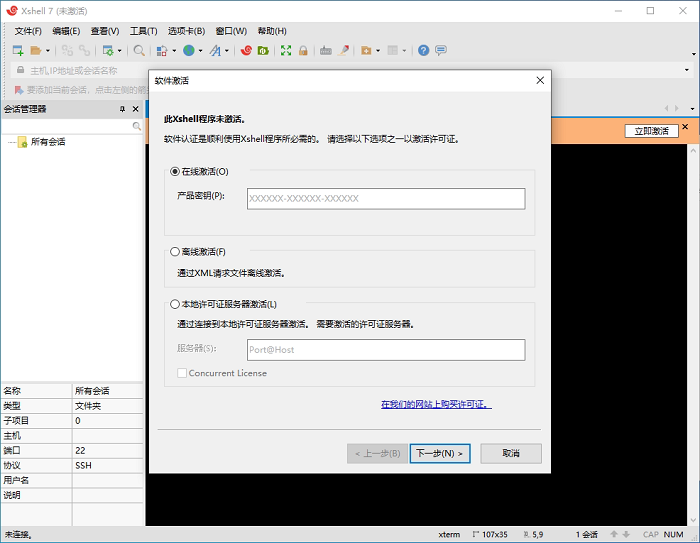The image size is (700, 543).
Task: Pin the session manager panel
Action: 122,109
